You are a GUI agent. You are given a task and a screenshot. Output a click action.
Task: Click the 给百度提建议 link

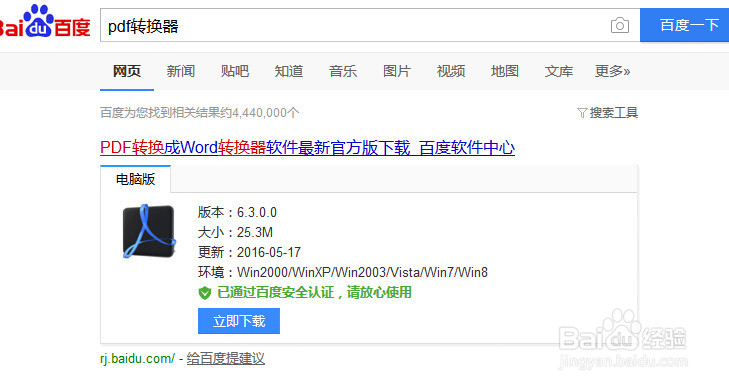pos(225,359)
